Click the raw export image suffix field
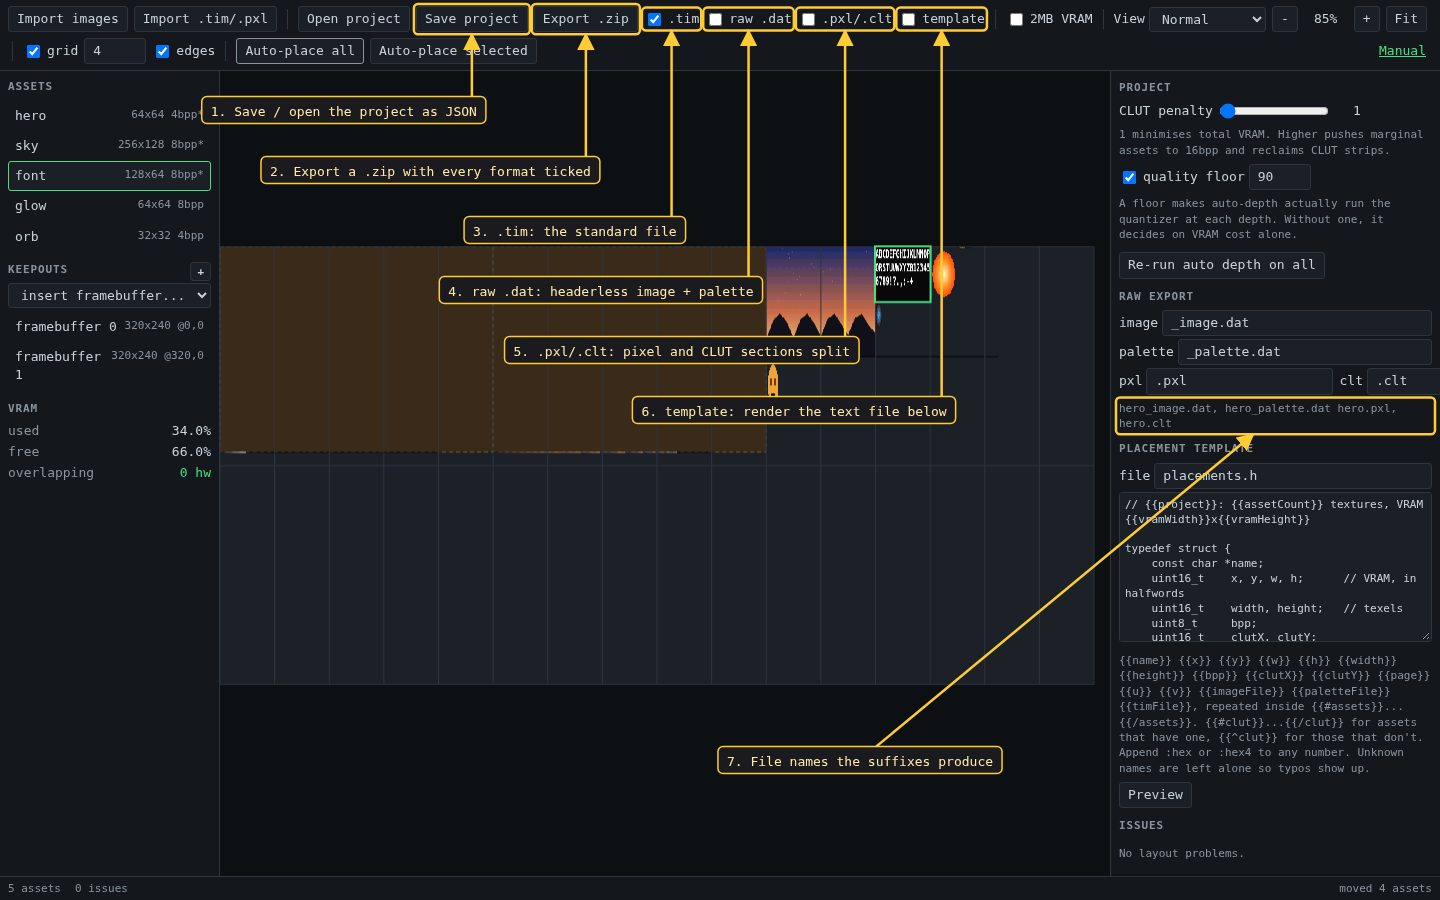The image size is (1440, 900). pos(1297,323)
